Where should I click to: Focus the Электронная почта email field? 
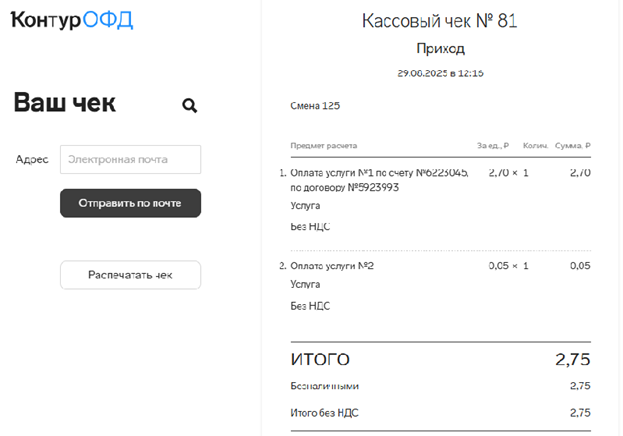click(x=130, y=159)
